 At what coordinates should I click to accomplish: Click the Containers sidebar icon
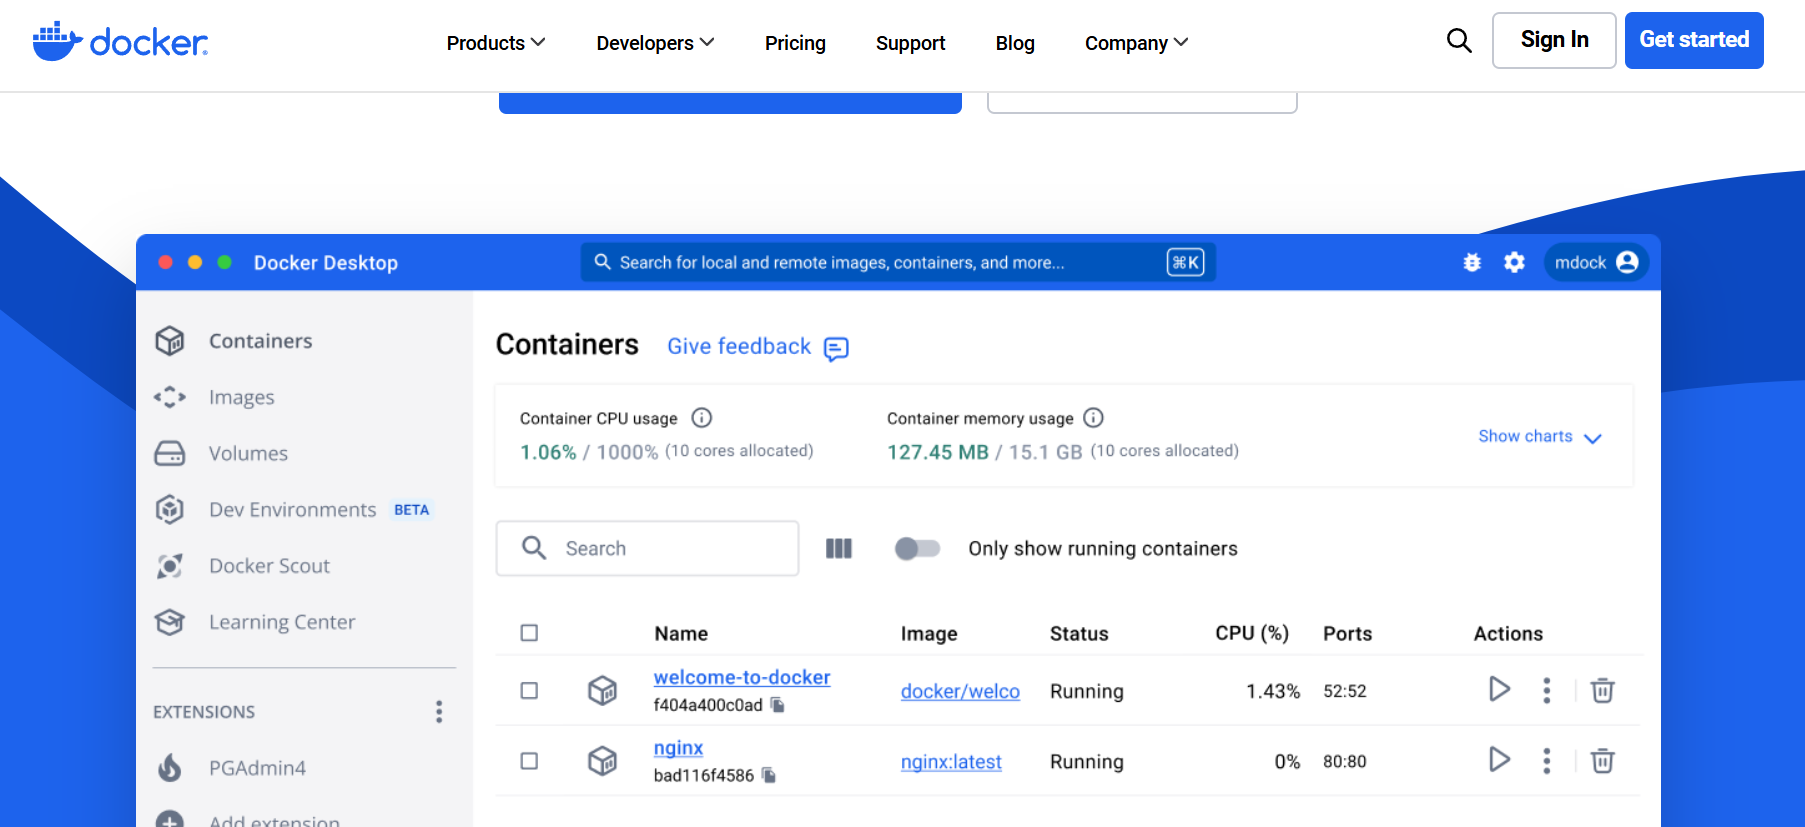170,341
